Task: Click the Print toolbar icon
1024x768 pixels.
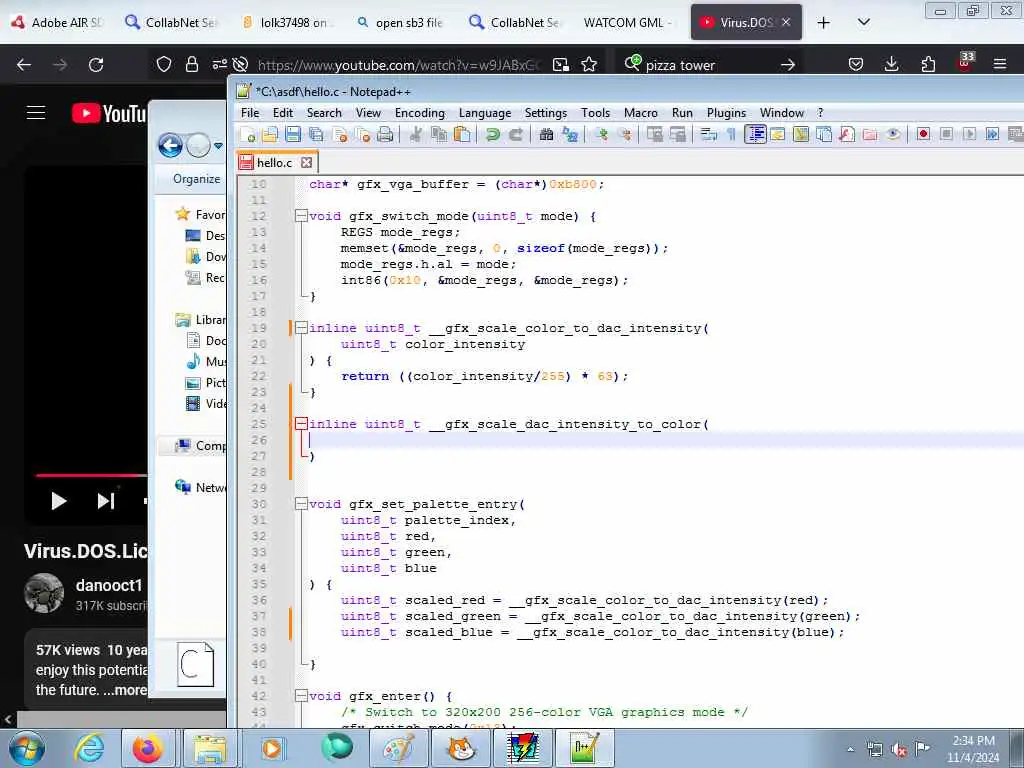Action: coord(385,135)
